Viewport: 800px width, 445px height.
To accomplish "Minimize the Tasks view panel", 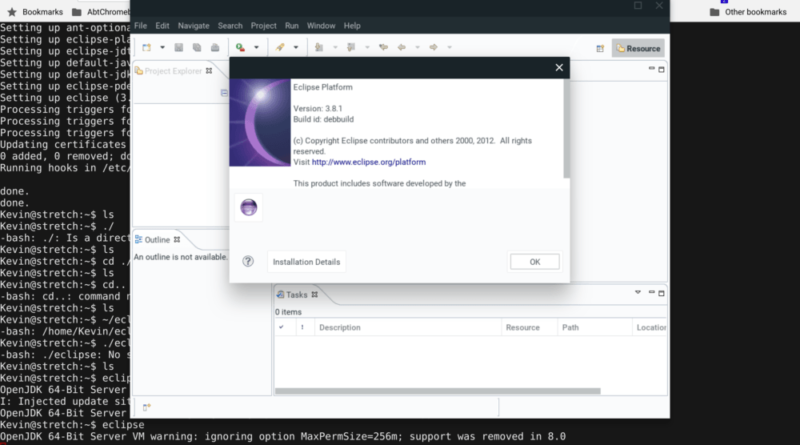I will 652,292.
